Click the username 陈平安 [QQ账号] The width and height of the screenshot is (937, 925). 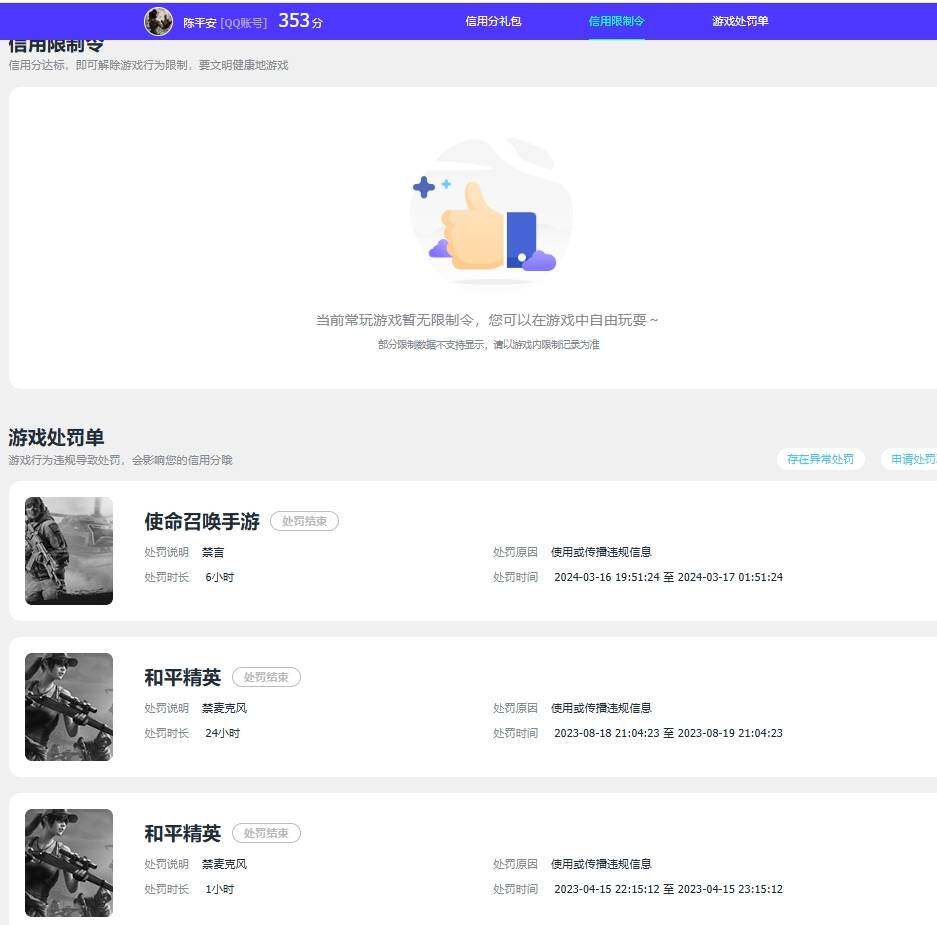[225, 23]
